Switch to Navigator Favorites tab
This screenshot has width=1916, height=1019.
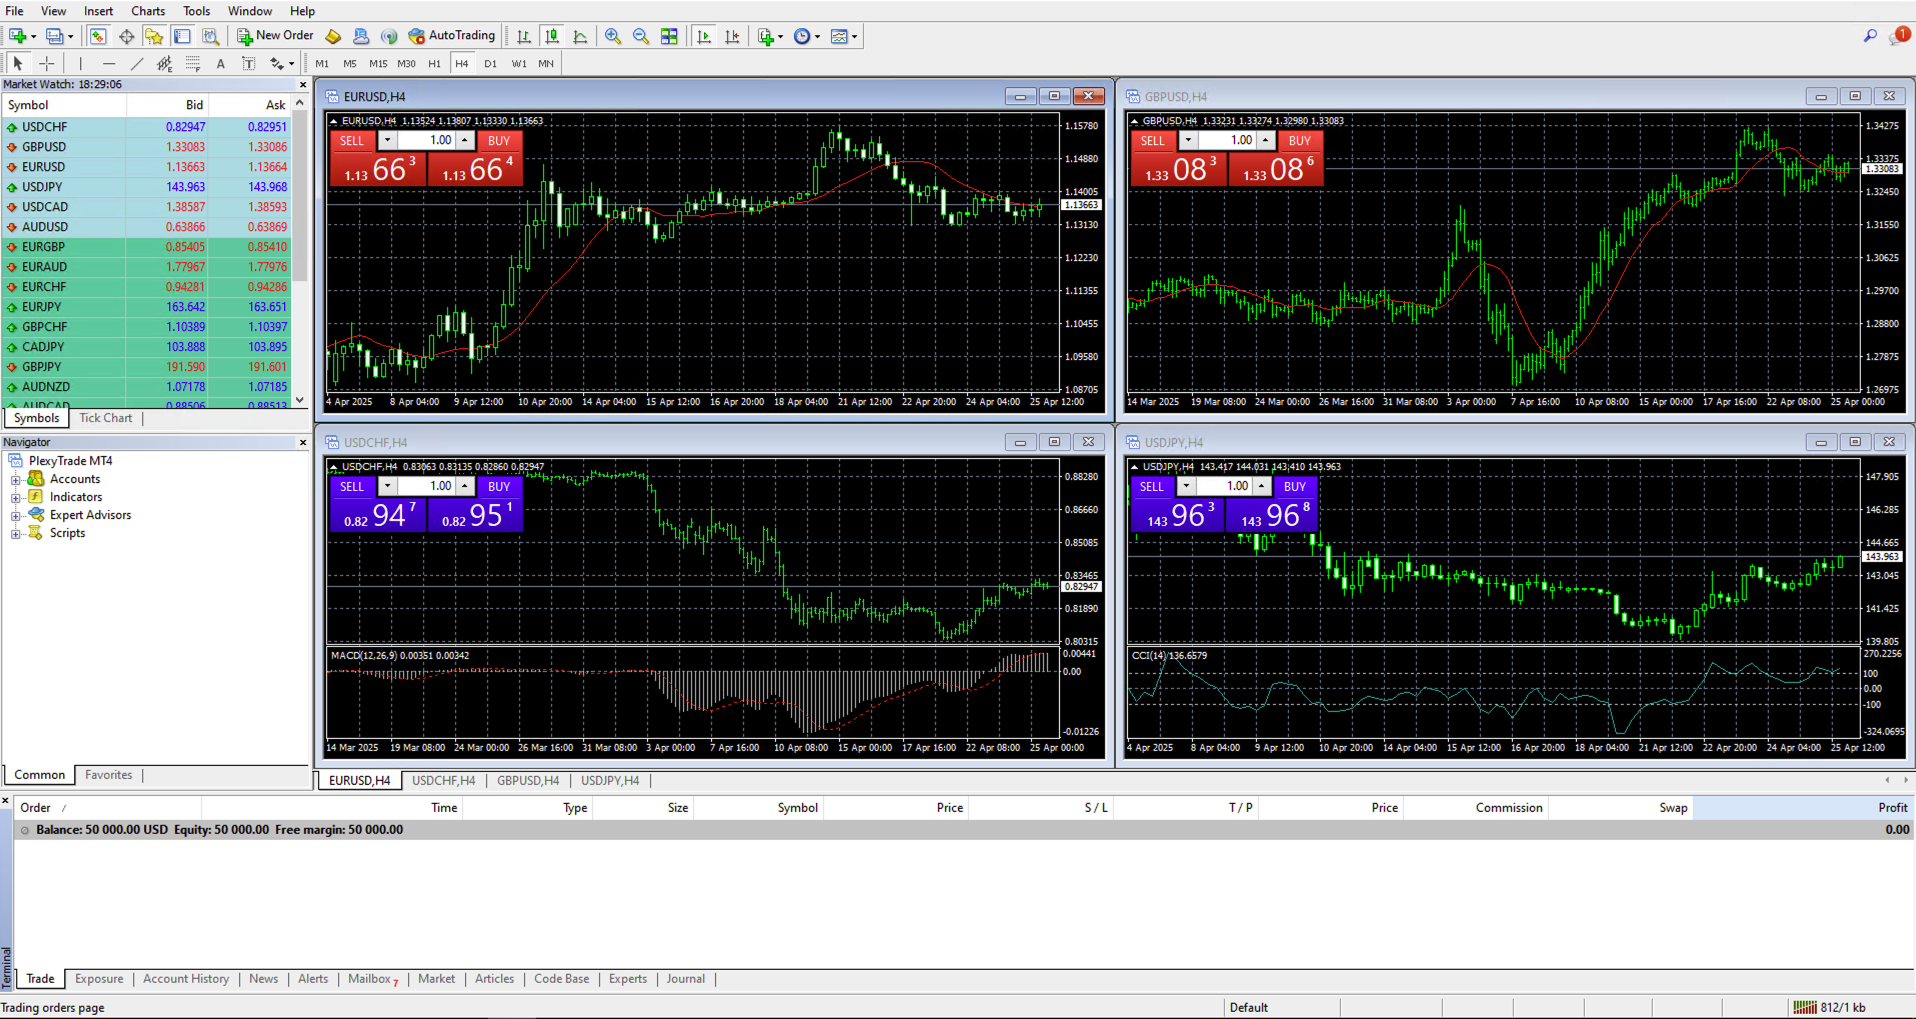click(x=108, y=775)
